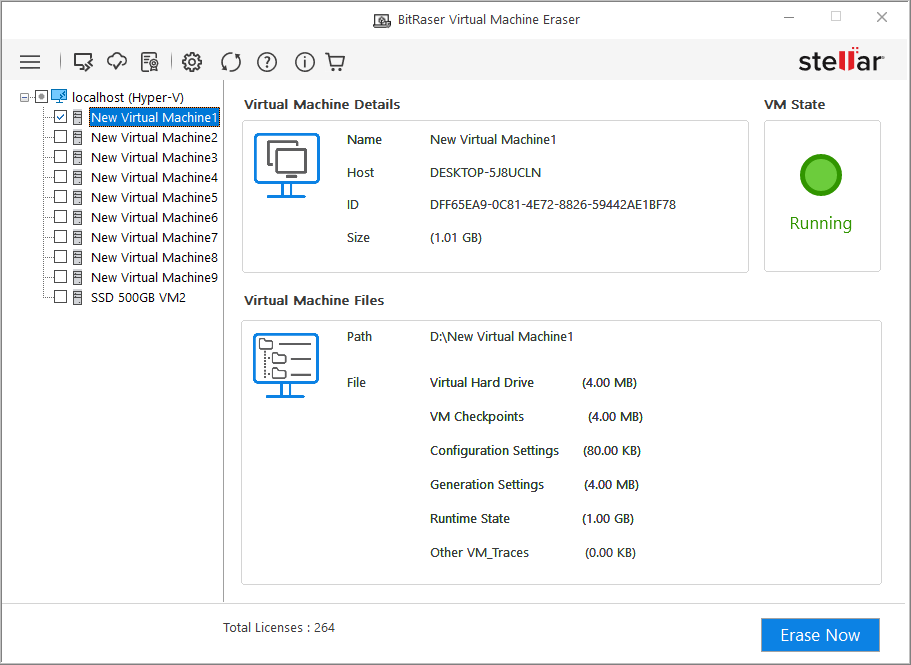Check the New Virtual Machine2 checkbox

pos(60,136)
